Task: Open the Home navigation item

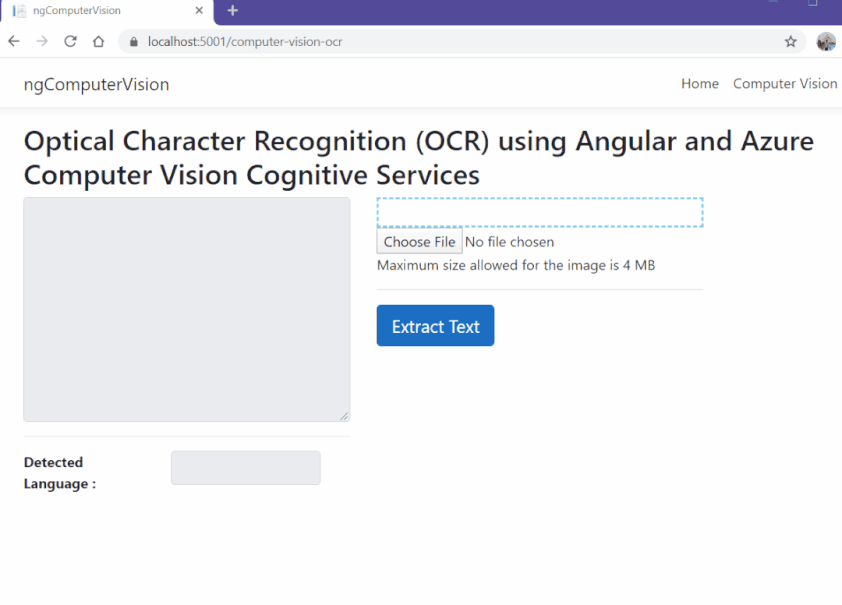Action: coord(699,84)
